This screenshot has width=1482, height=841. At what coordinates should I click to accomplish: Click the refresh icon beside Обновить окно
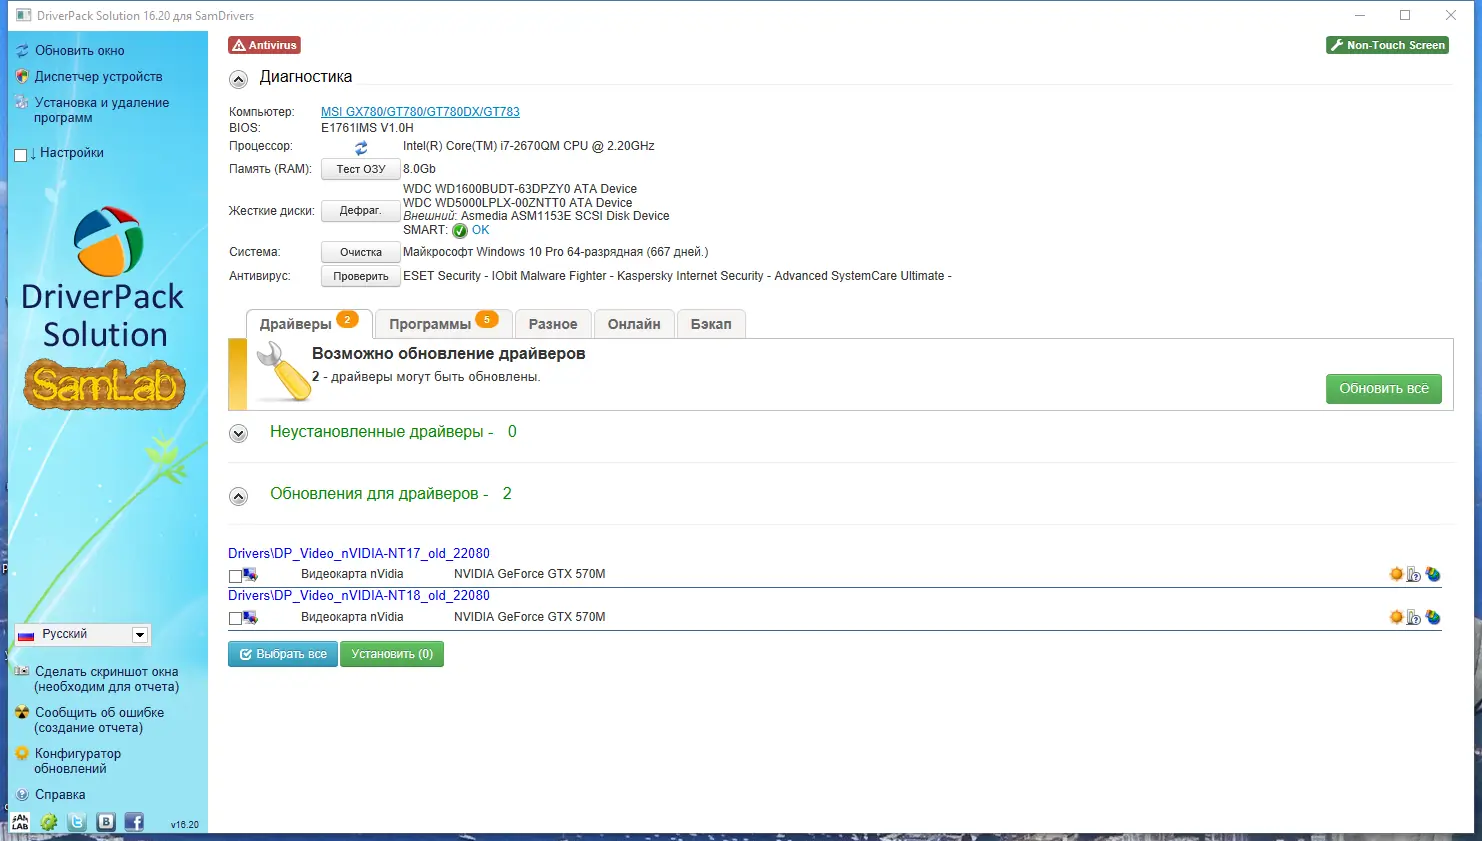[22, 51]
